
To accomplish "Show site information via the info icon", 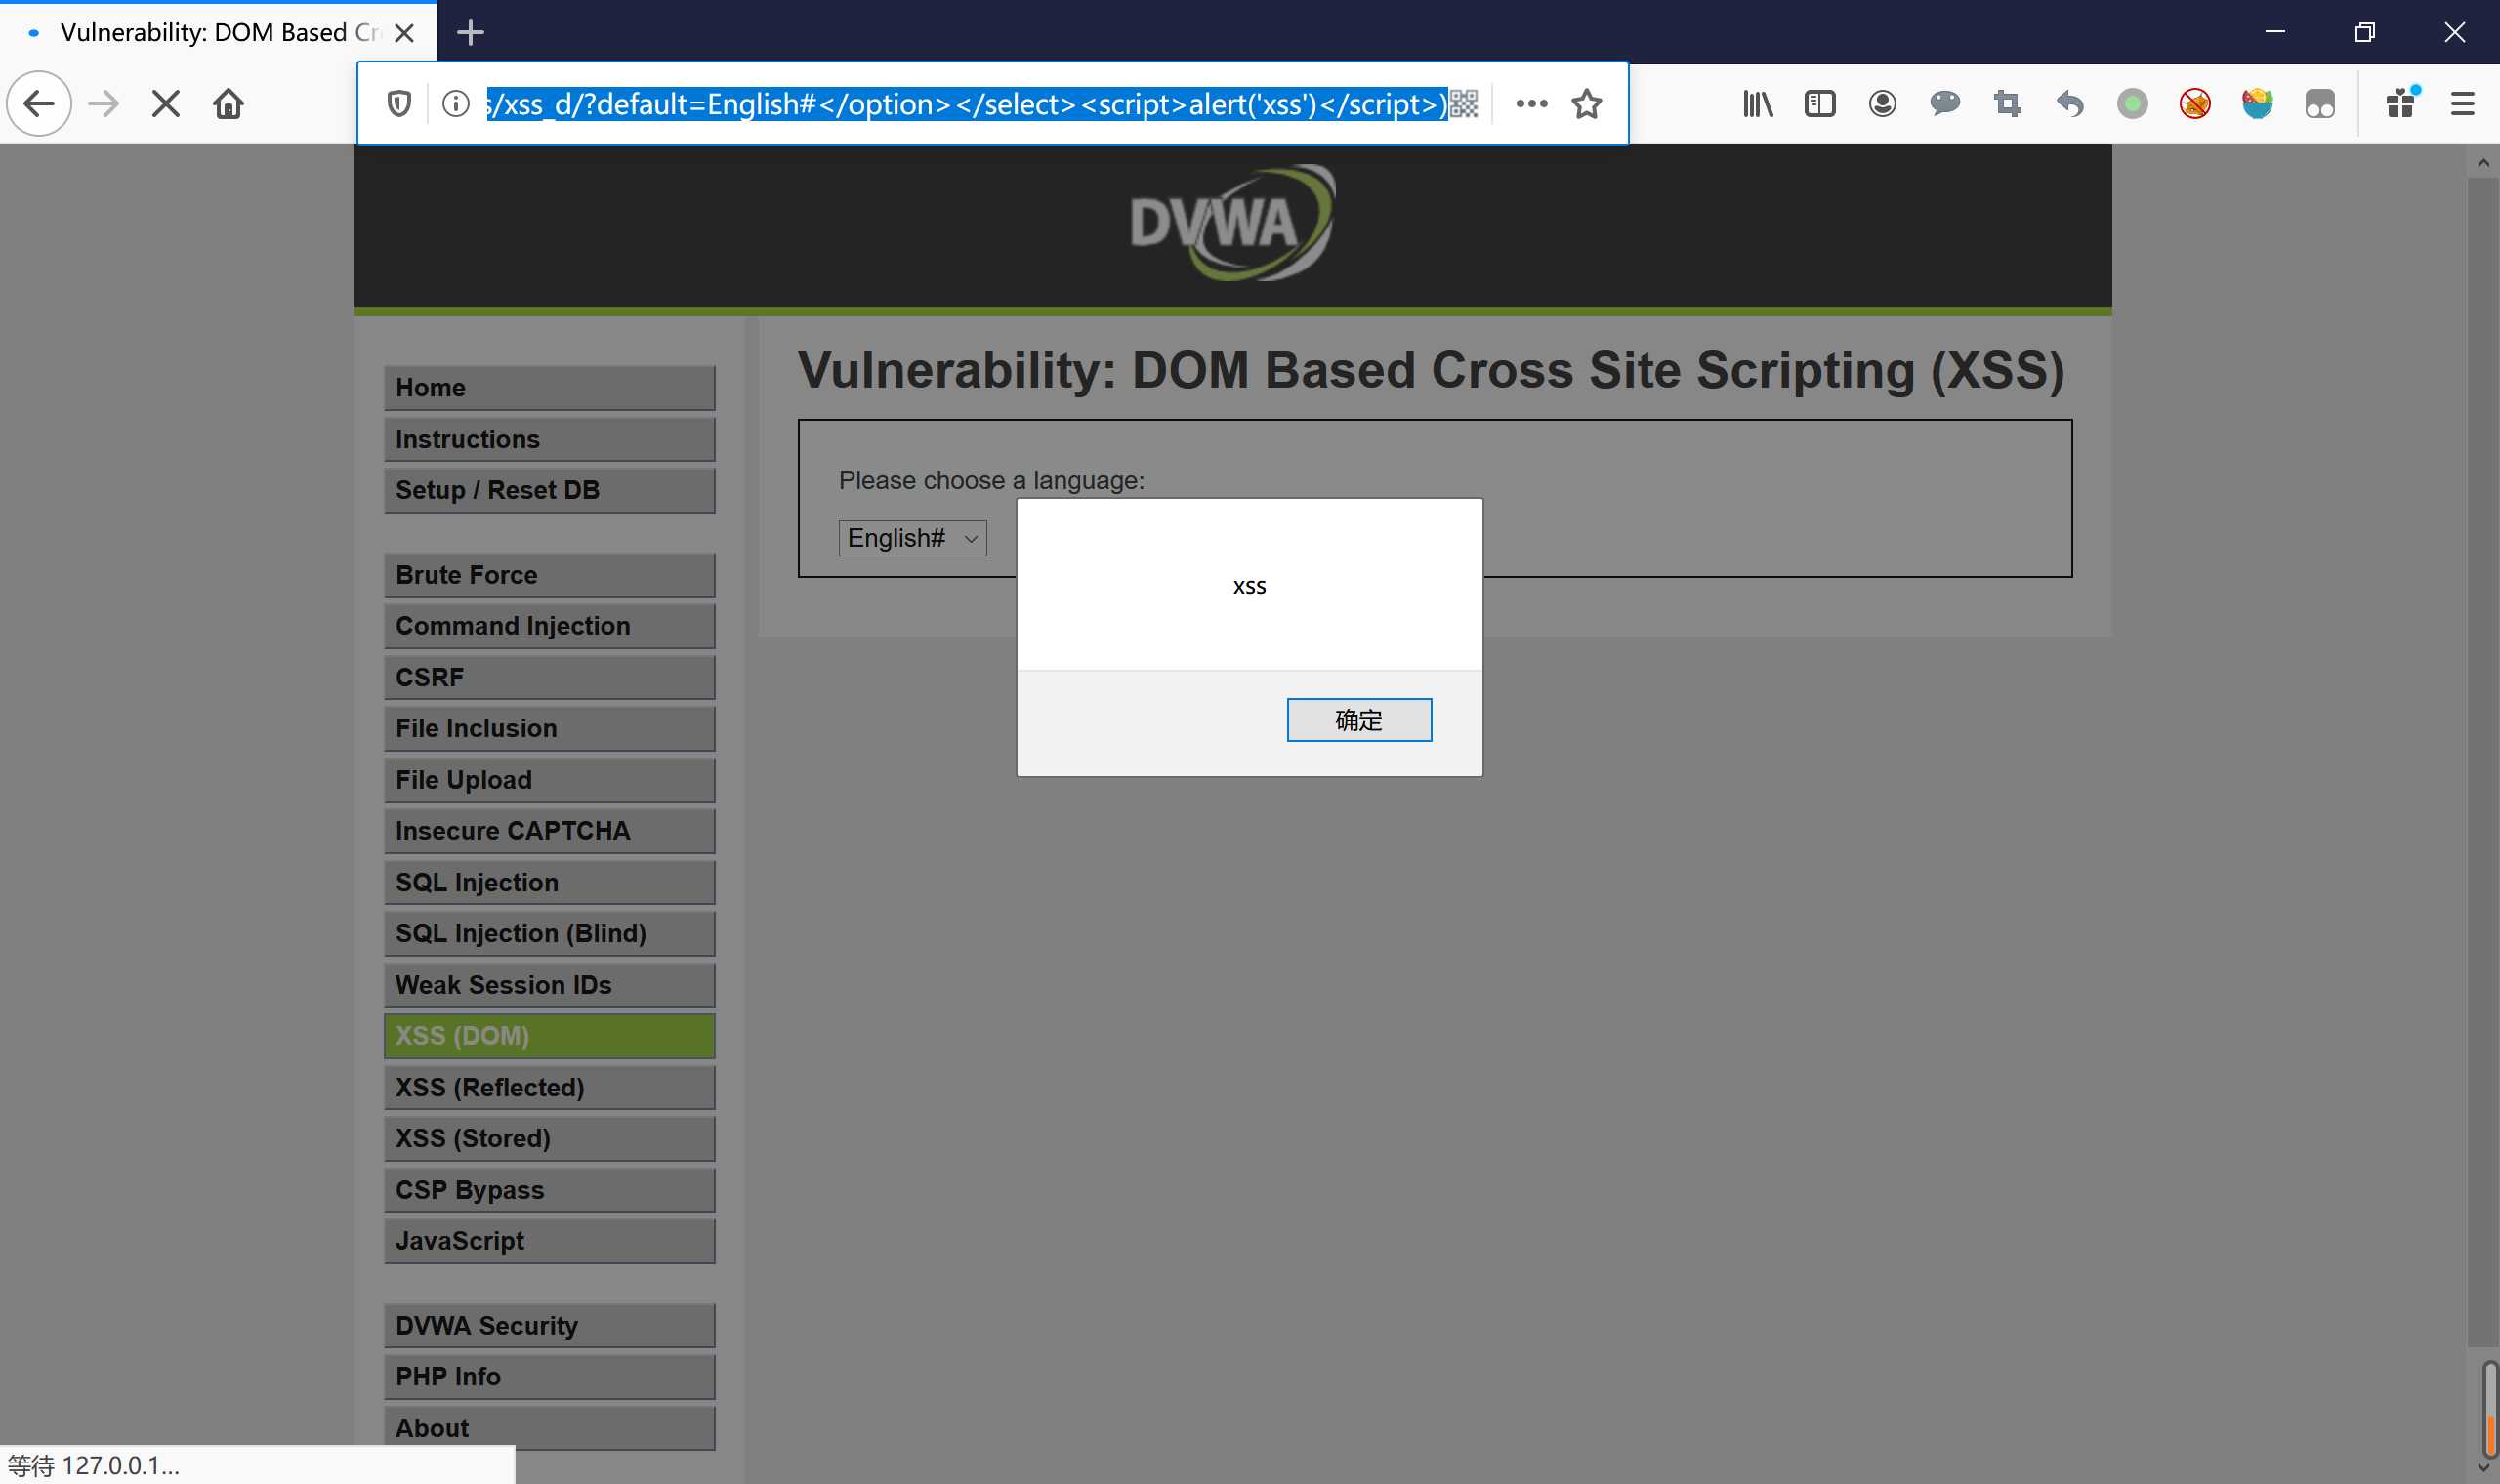I will tap(456, 103).
